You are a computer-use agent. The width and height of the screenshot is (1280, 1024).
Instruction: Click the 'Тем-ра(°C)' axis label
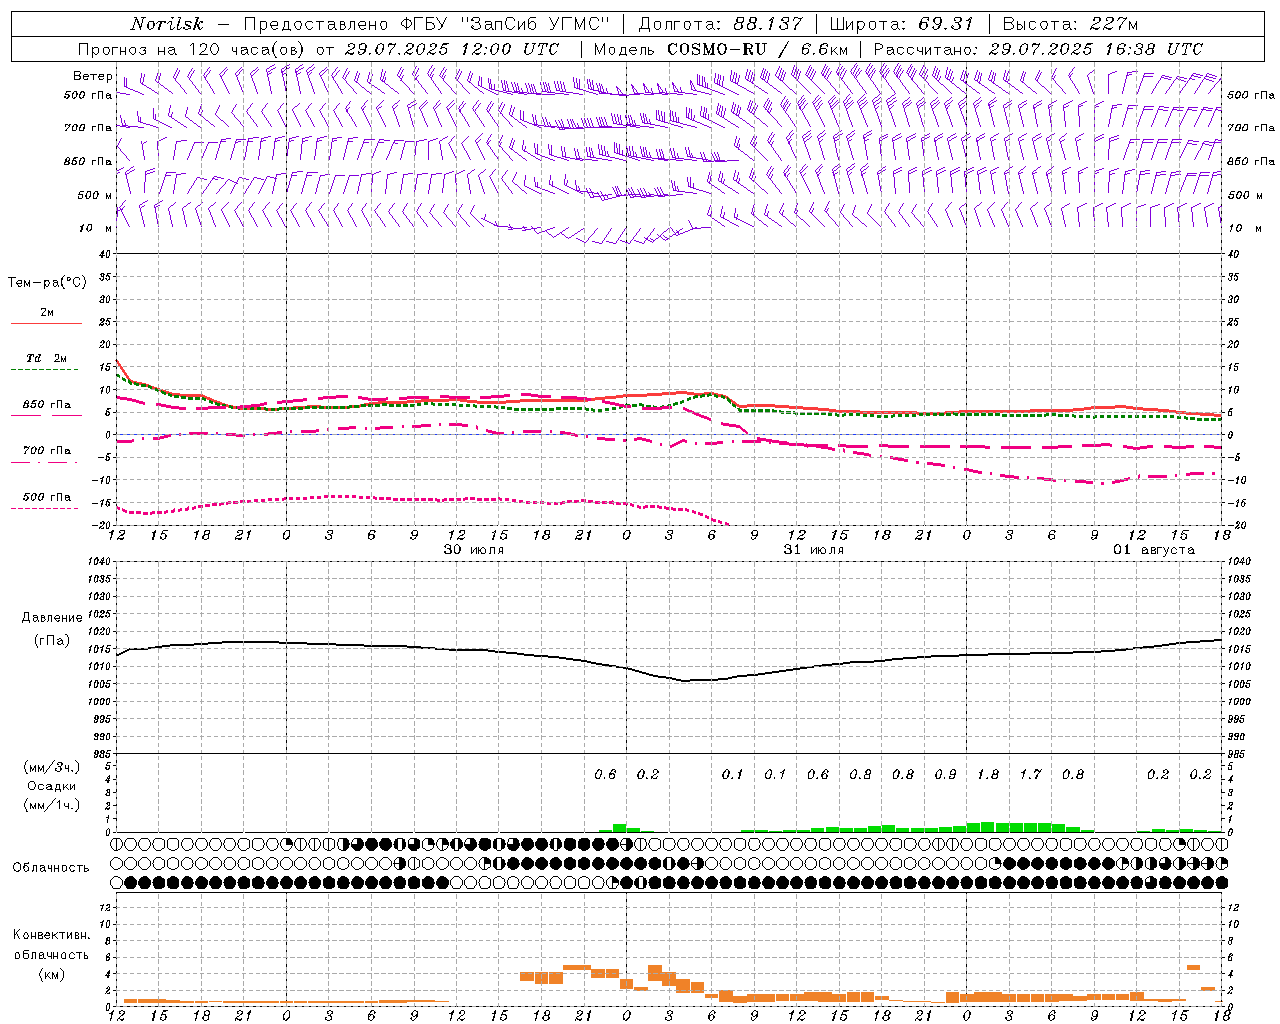[x=47, y=283]
